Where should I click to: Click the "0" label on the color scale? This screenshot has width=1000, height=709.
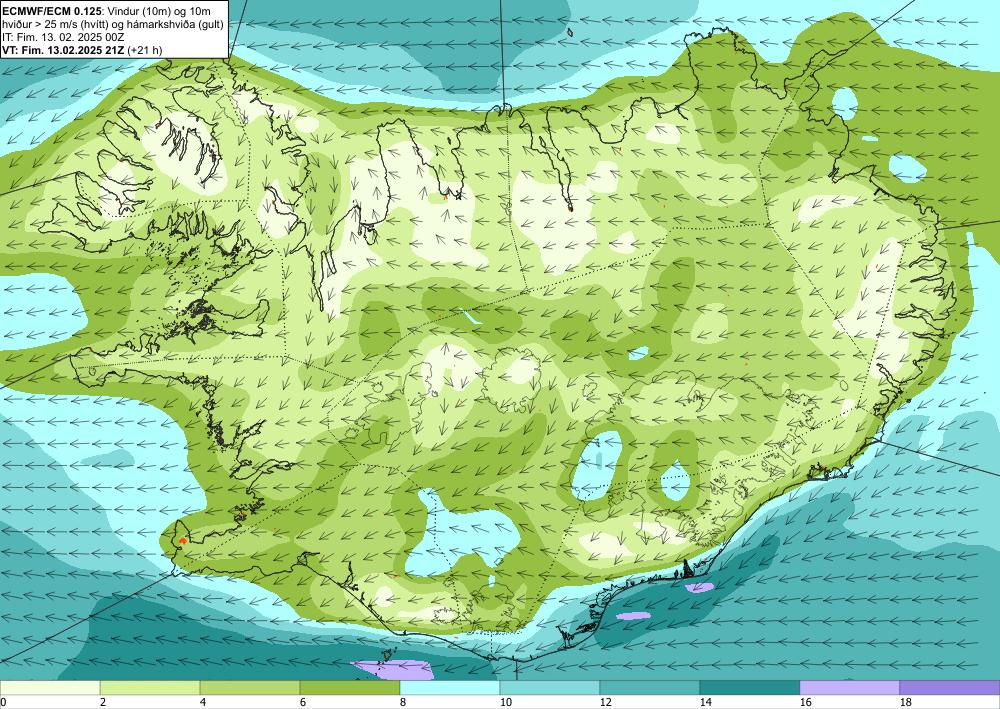tap(3, 703)
